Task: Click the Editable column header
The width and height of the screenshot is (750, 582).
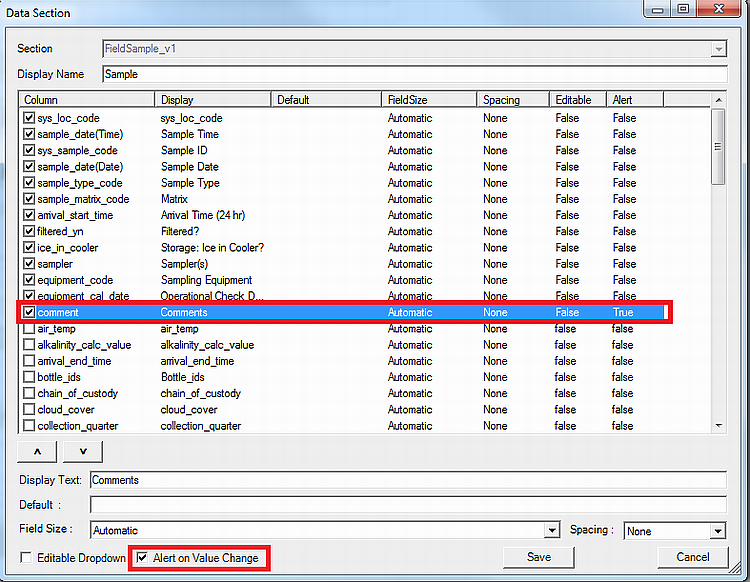Action: click(x=577, y=100)
